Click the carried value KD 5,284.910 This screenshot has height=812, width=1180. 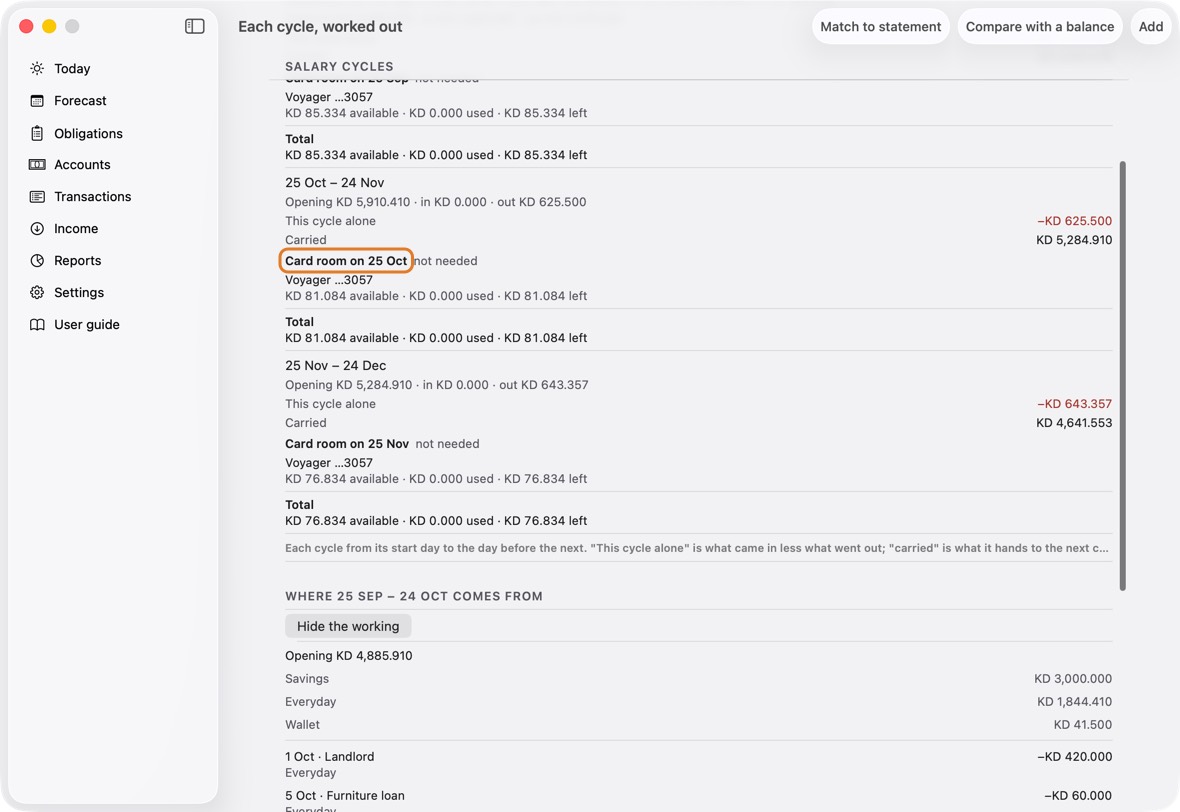[x=1074, y=240]
